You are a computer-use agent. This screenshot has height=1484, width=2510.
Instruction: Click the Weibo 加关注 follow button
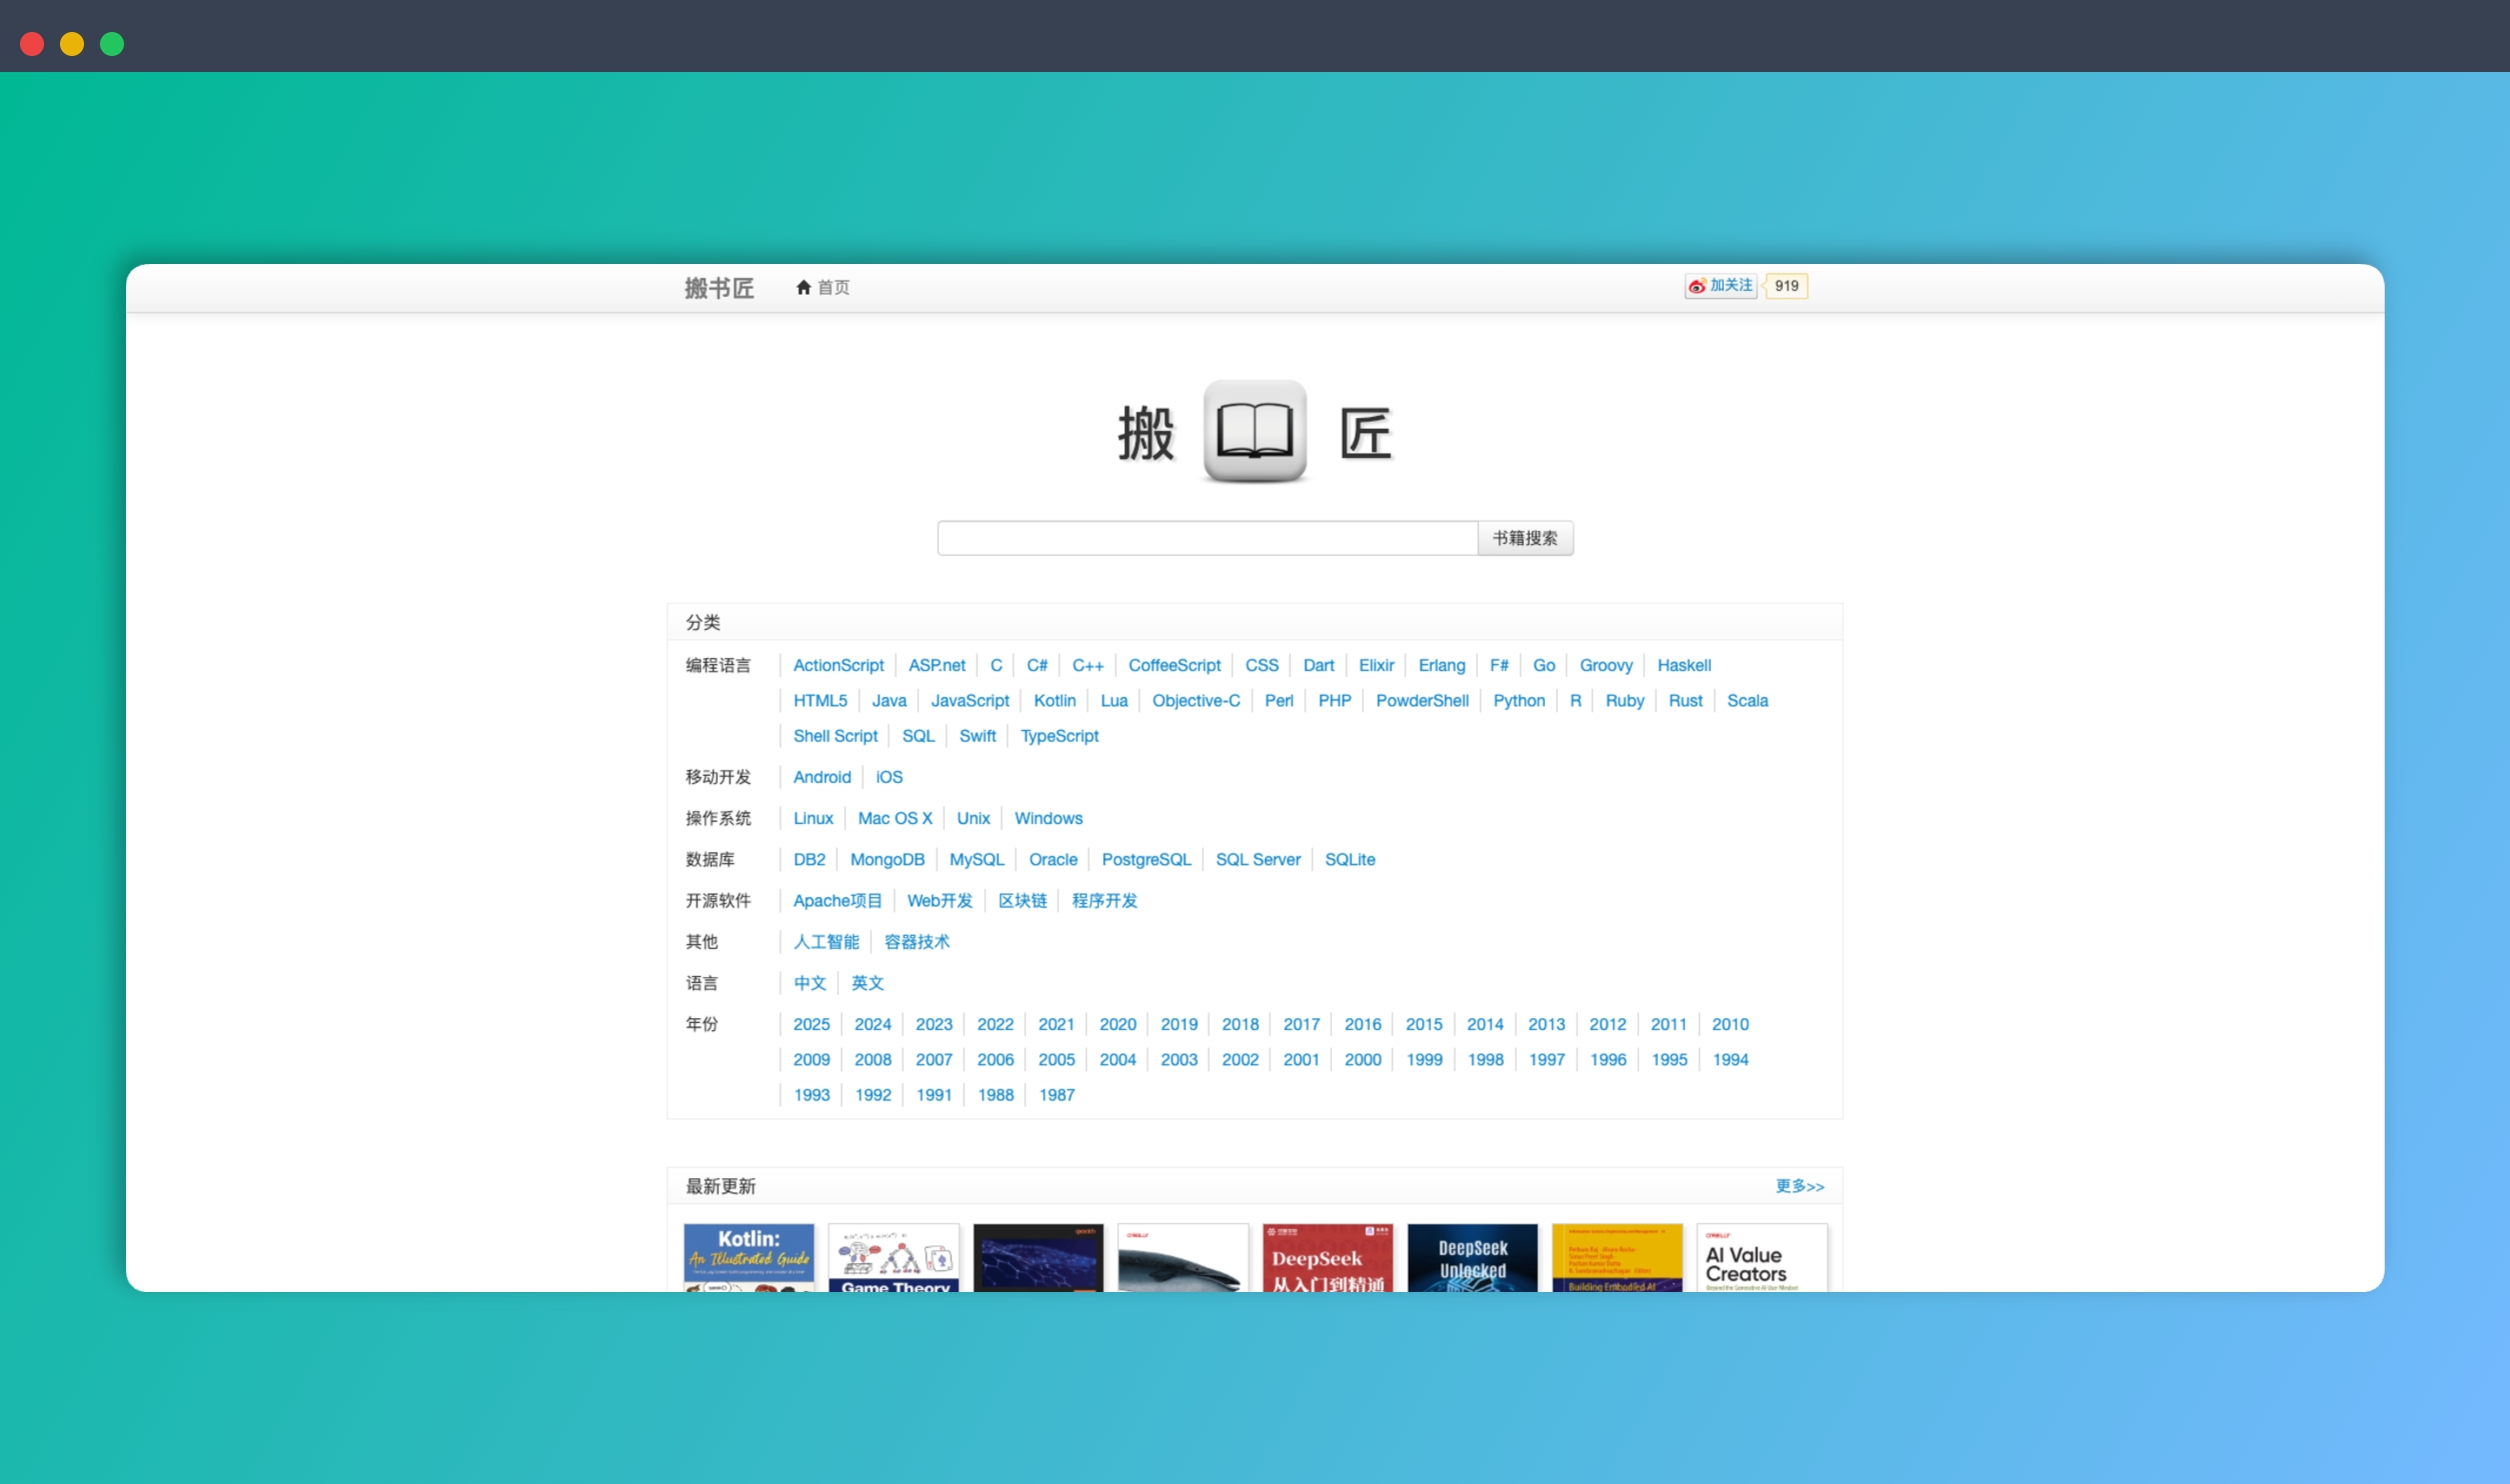[x=1720, y=286]
